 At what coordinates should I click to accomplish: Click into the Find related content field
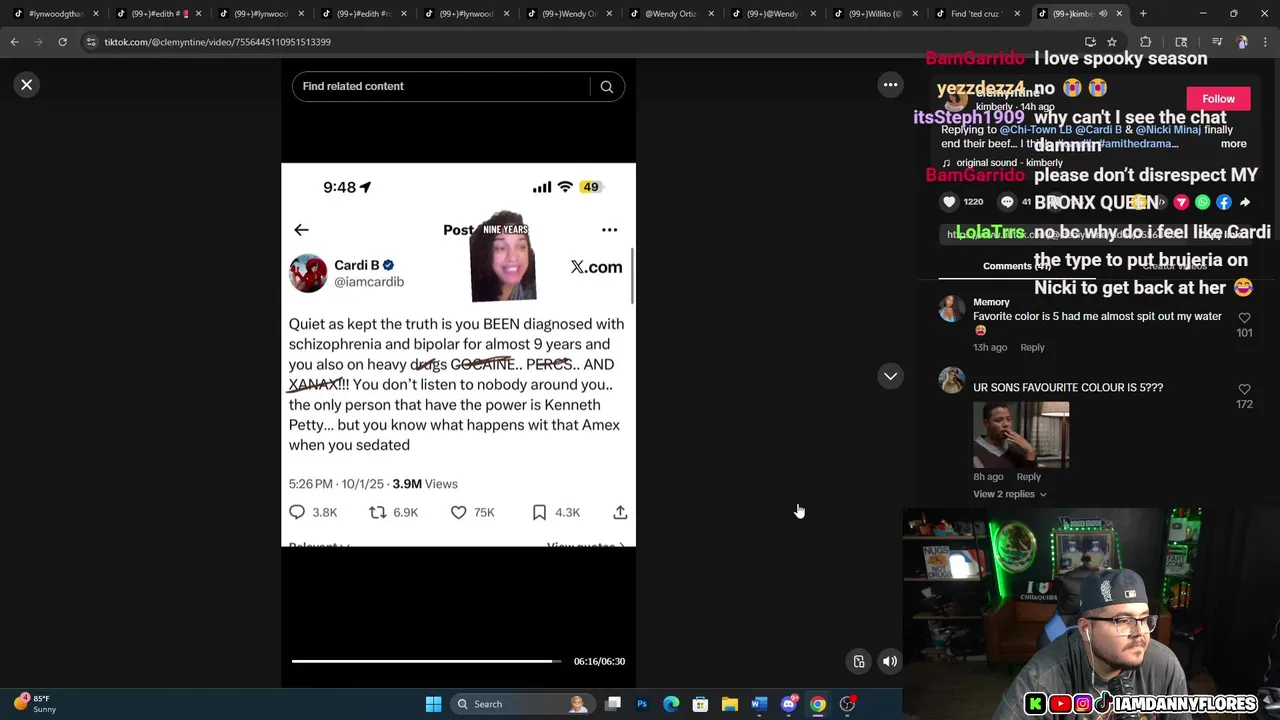tap(440, 86)
